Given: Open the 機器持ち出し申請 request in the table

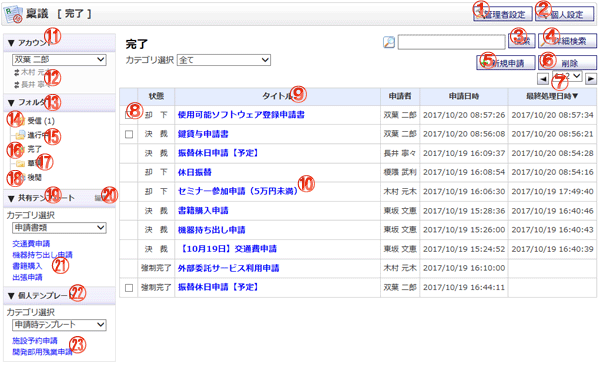Looking at the screenshot, I should [x=212, y=230].
